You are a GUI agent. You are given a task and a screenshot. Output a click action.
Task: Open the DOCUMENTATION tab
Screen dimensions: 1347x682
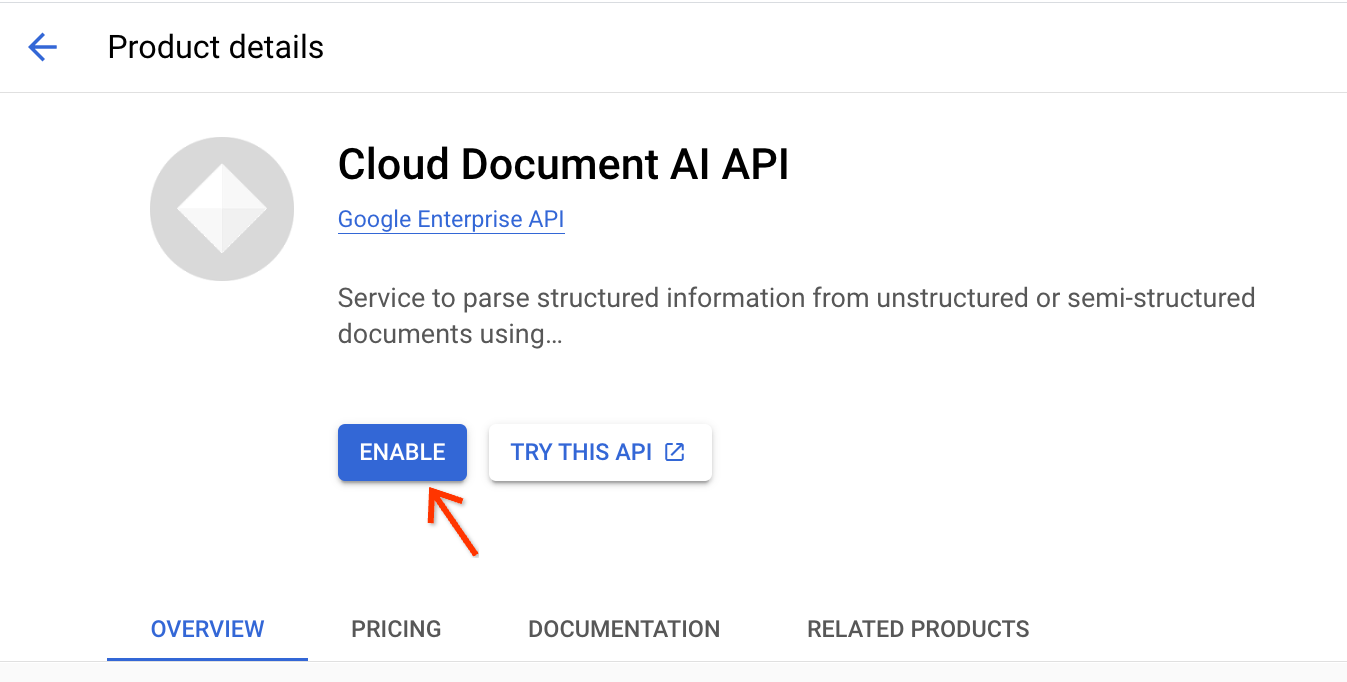[624, 629]
